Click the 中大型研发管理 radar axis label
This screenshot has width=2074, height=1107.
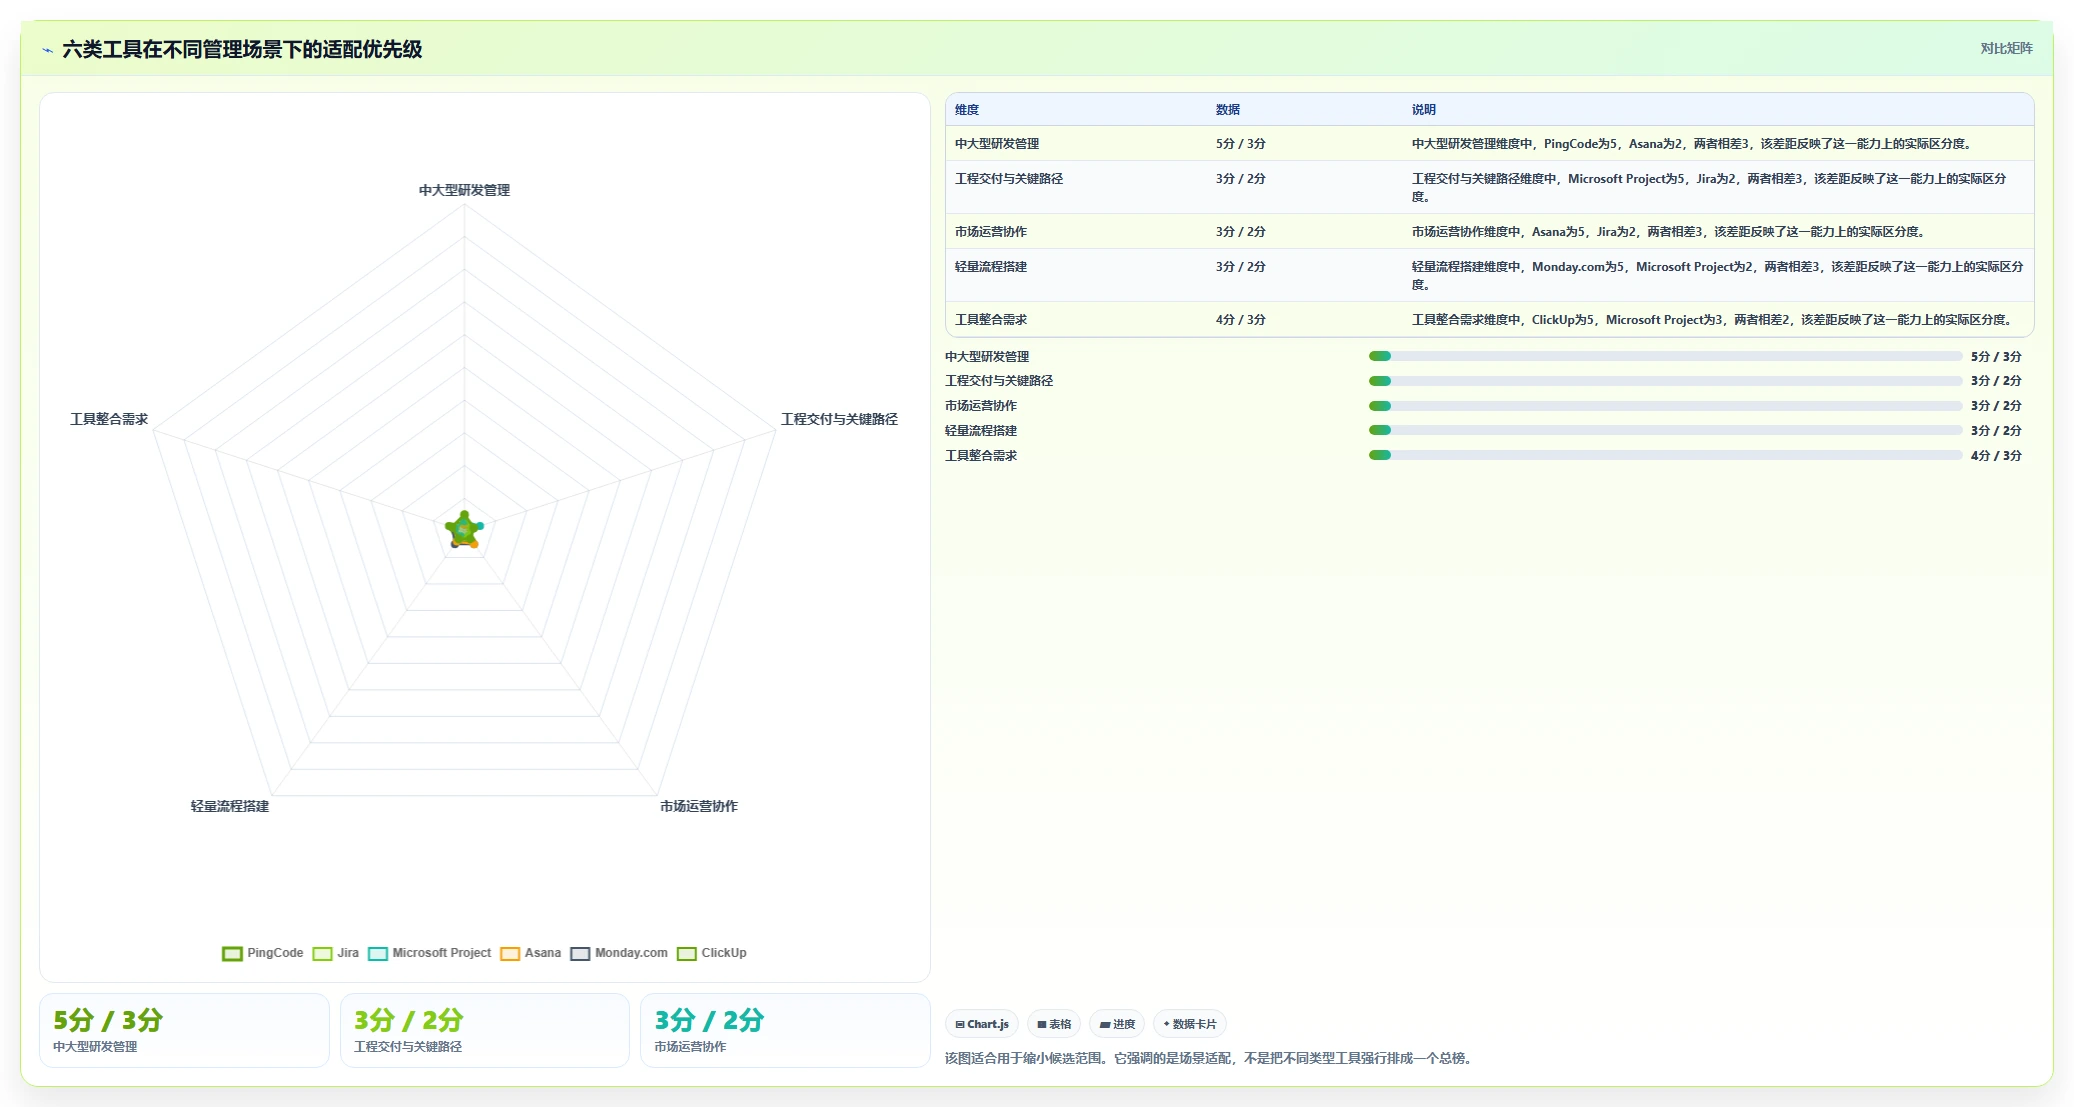(464, 190)
